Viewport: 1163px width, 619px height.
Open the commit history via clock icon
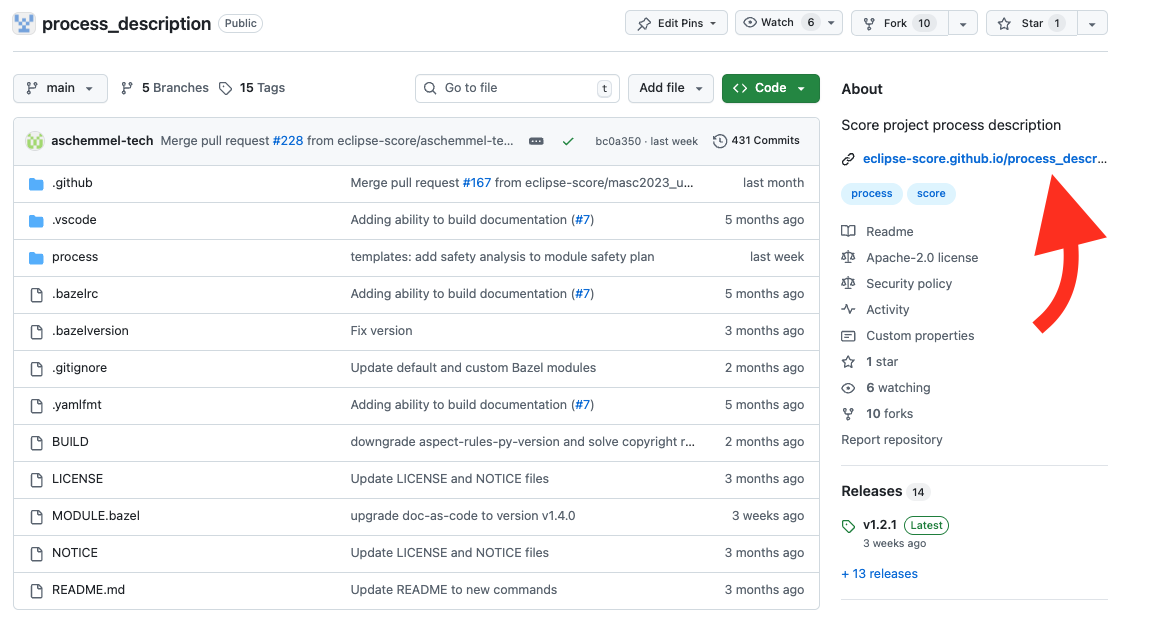720,140
